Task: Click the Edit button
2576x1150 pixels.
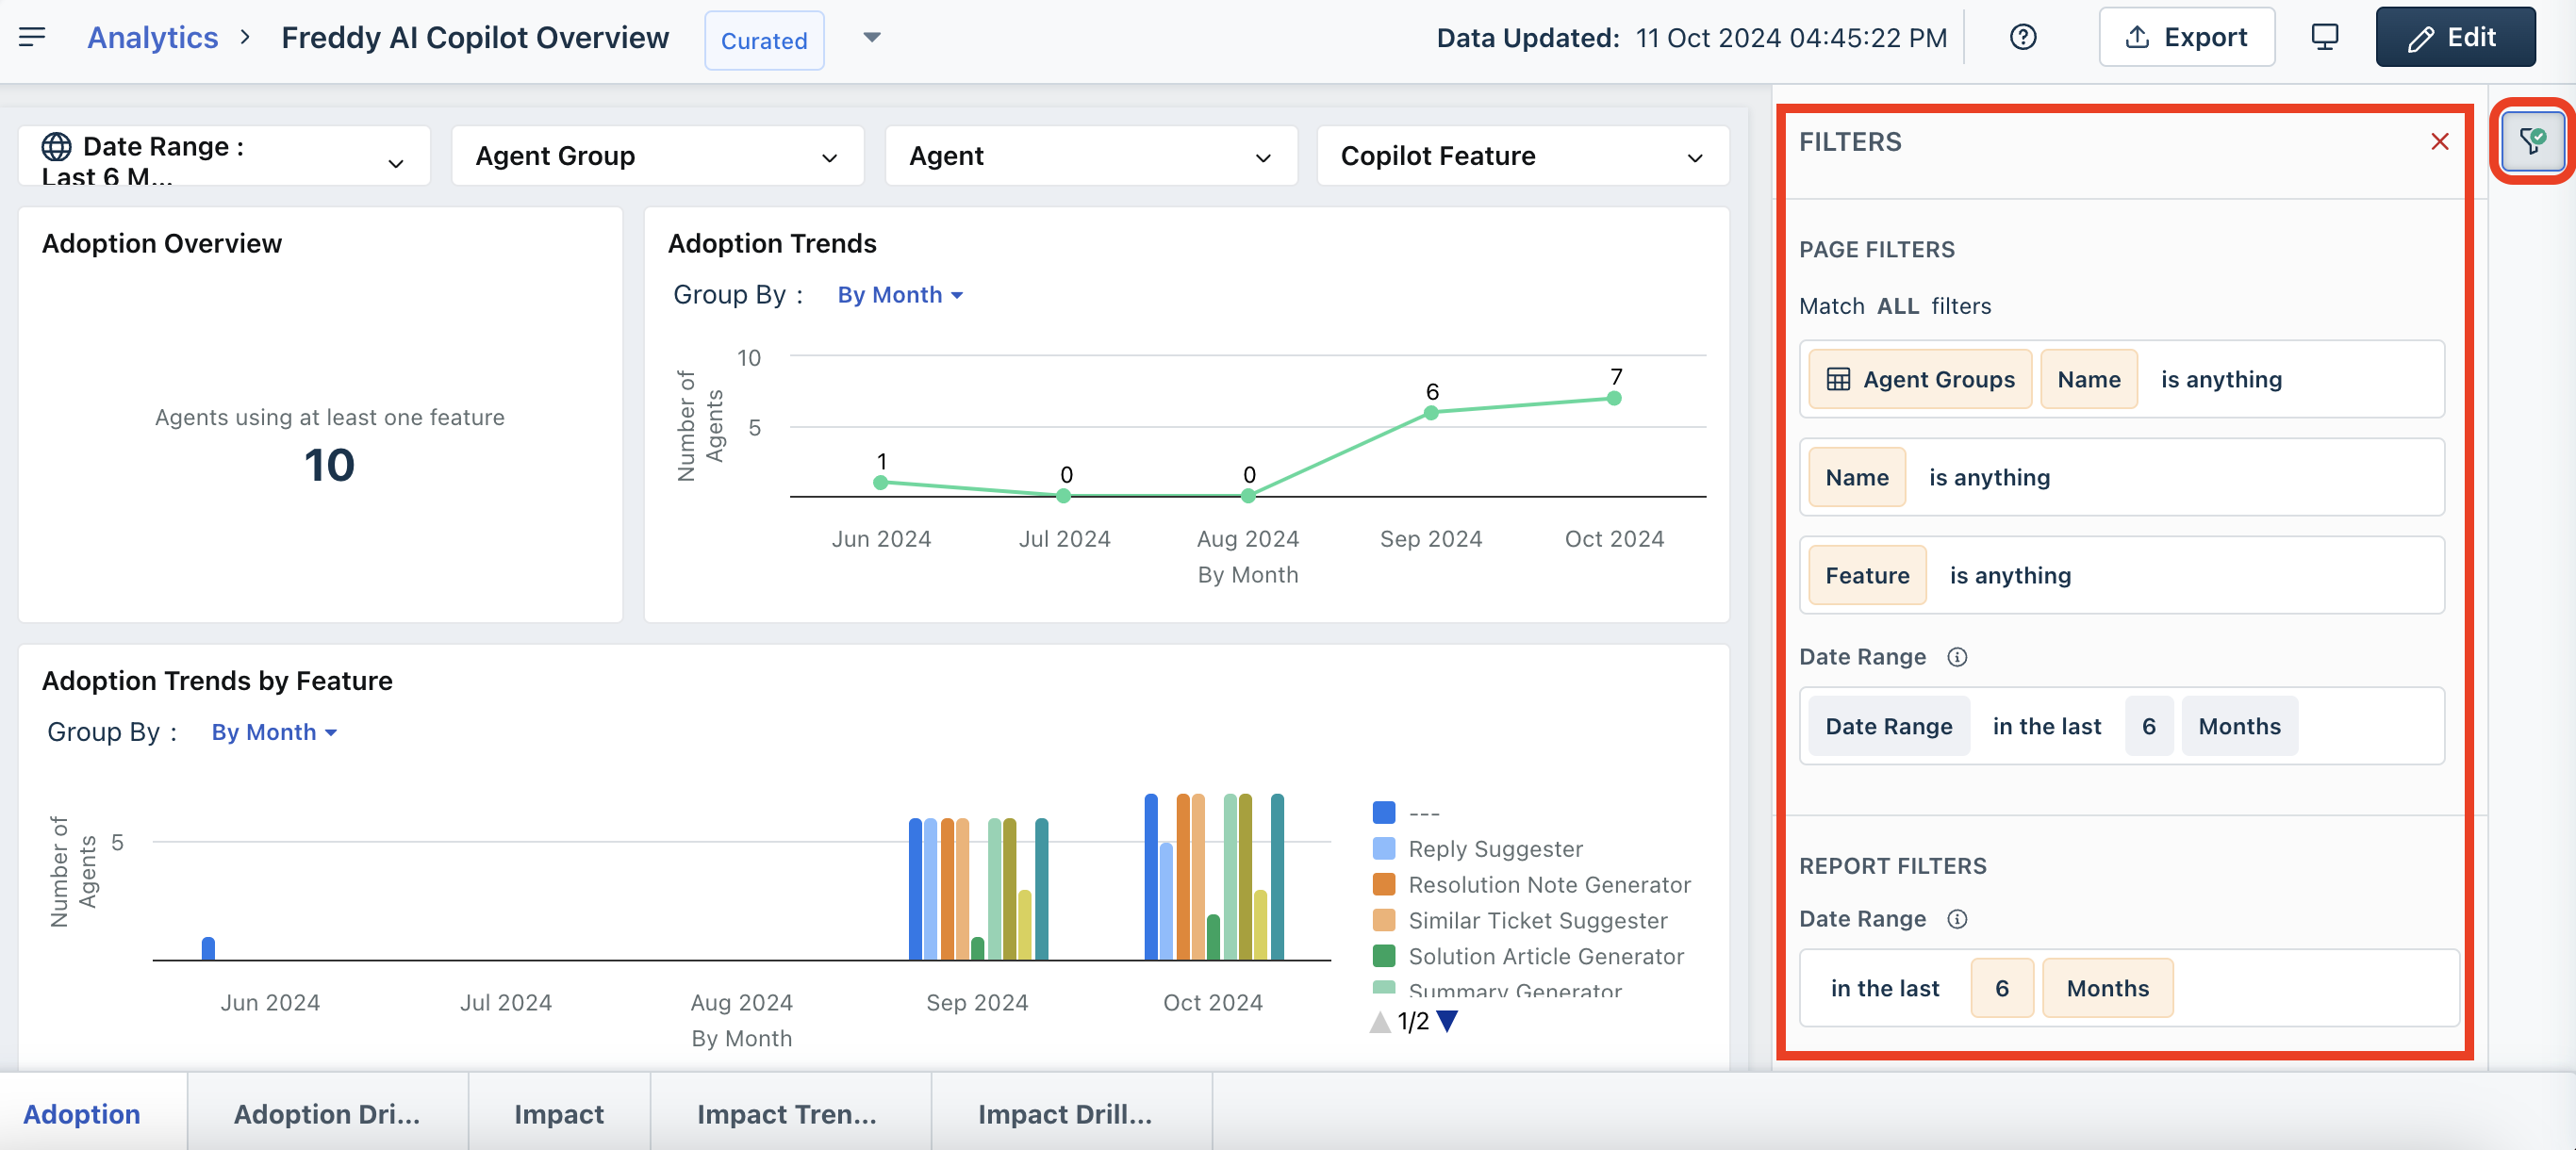Action: 2454,37
